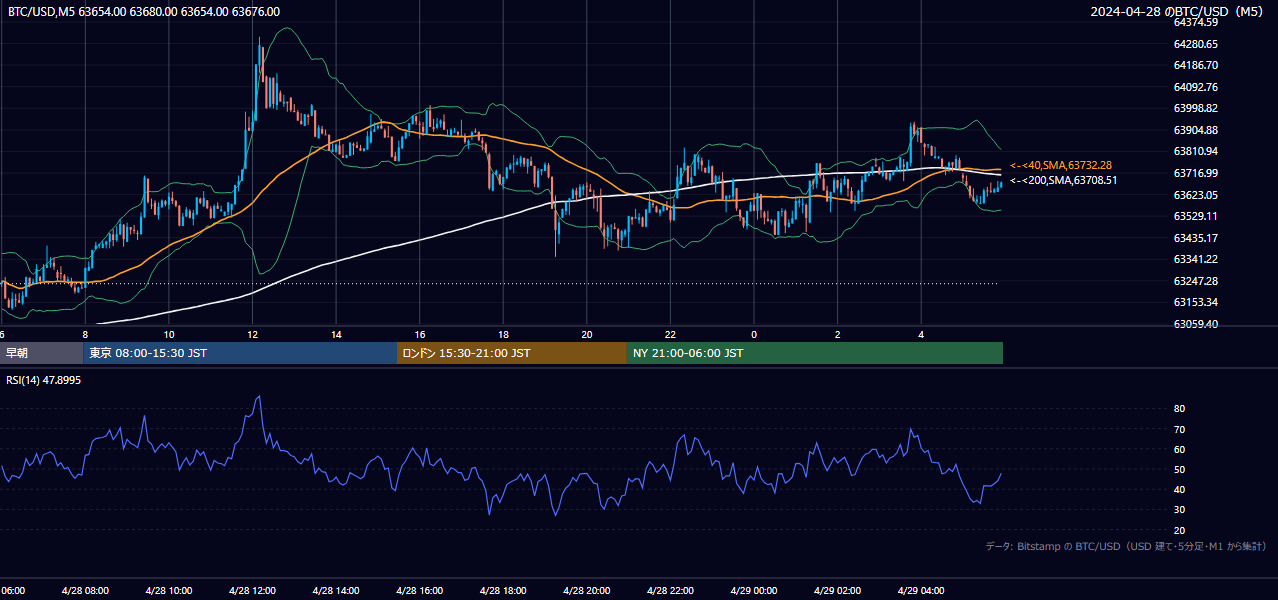Viewport: 1278px width, 600px height.
Task: Click the 63247.28 price axis label
Action: point(1196,281)
